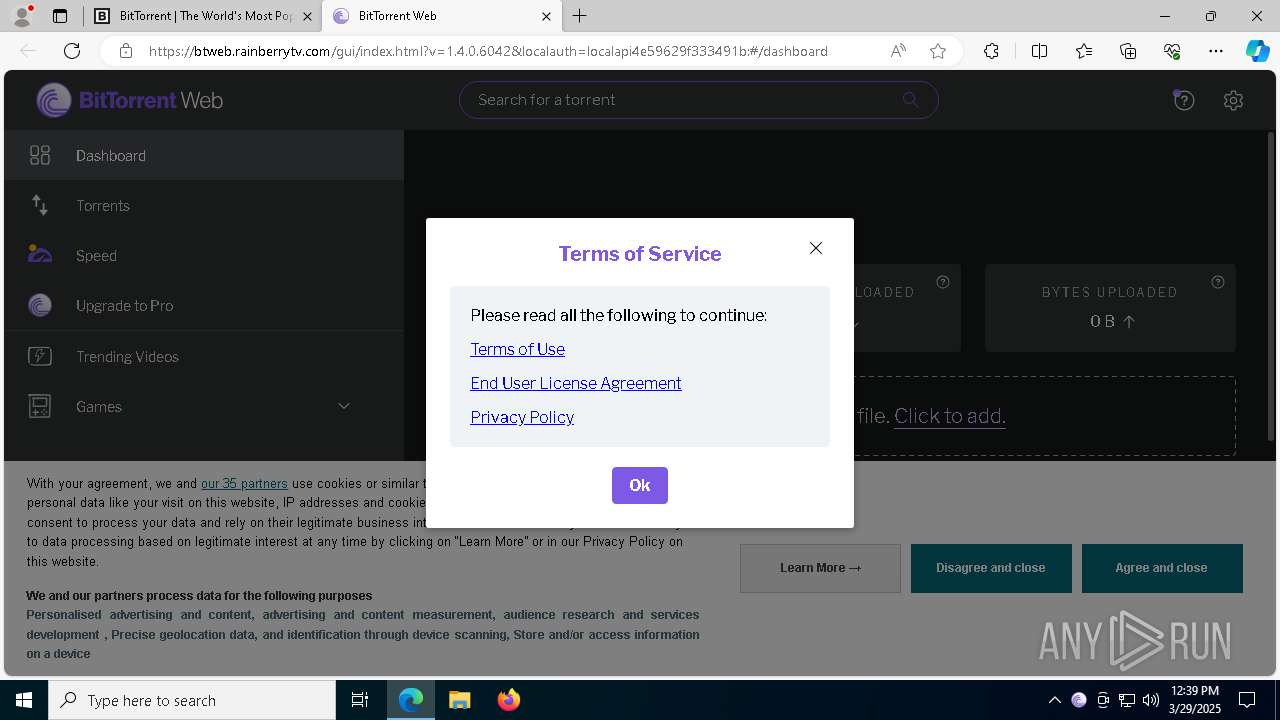Image resolution: width=1280 pixels, height=720 pixels.
Task: Click the Trending Videos lightning icon
Action: coord(40,356)
